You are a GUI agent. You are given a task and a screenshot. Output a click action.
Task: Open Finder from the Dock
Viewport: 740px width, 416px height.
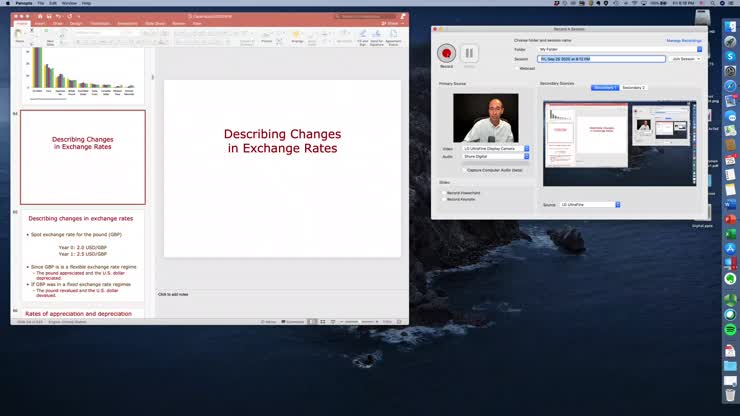point(730,27)
